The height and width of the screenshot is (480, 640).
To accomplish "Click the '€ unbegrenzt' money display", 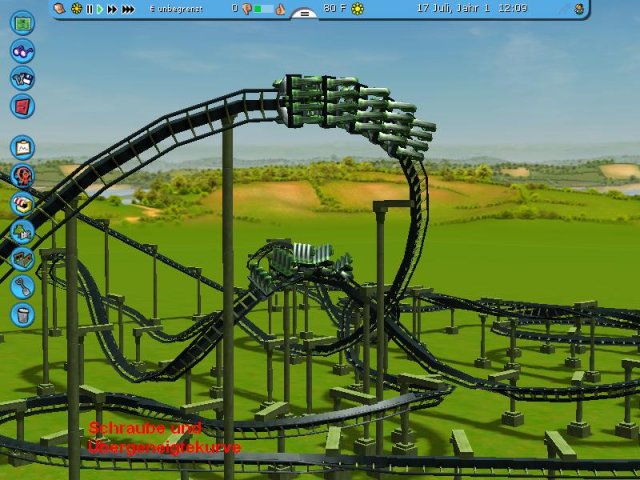I will click(x=176, y=9).
